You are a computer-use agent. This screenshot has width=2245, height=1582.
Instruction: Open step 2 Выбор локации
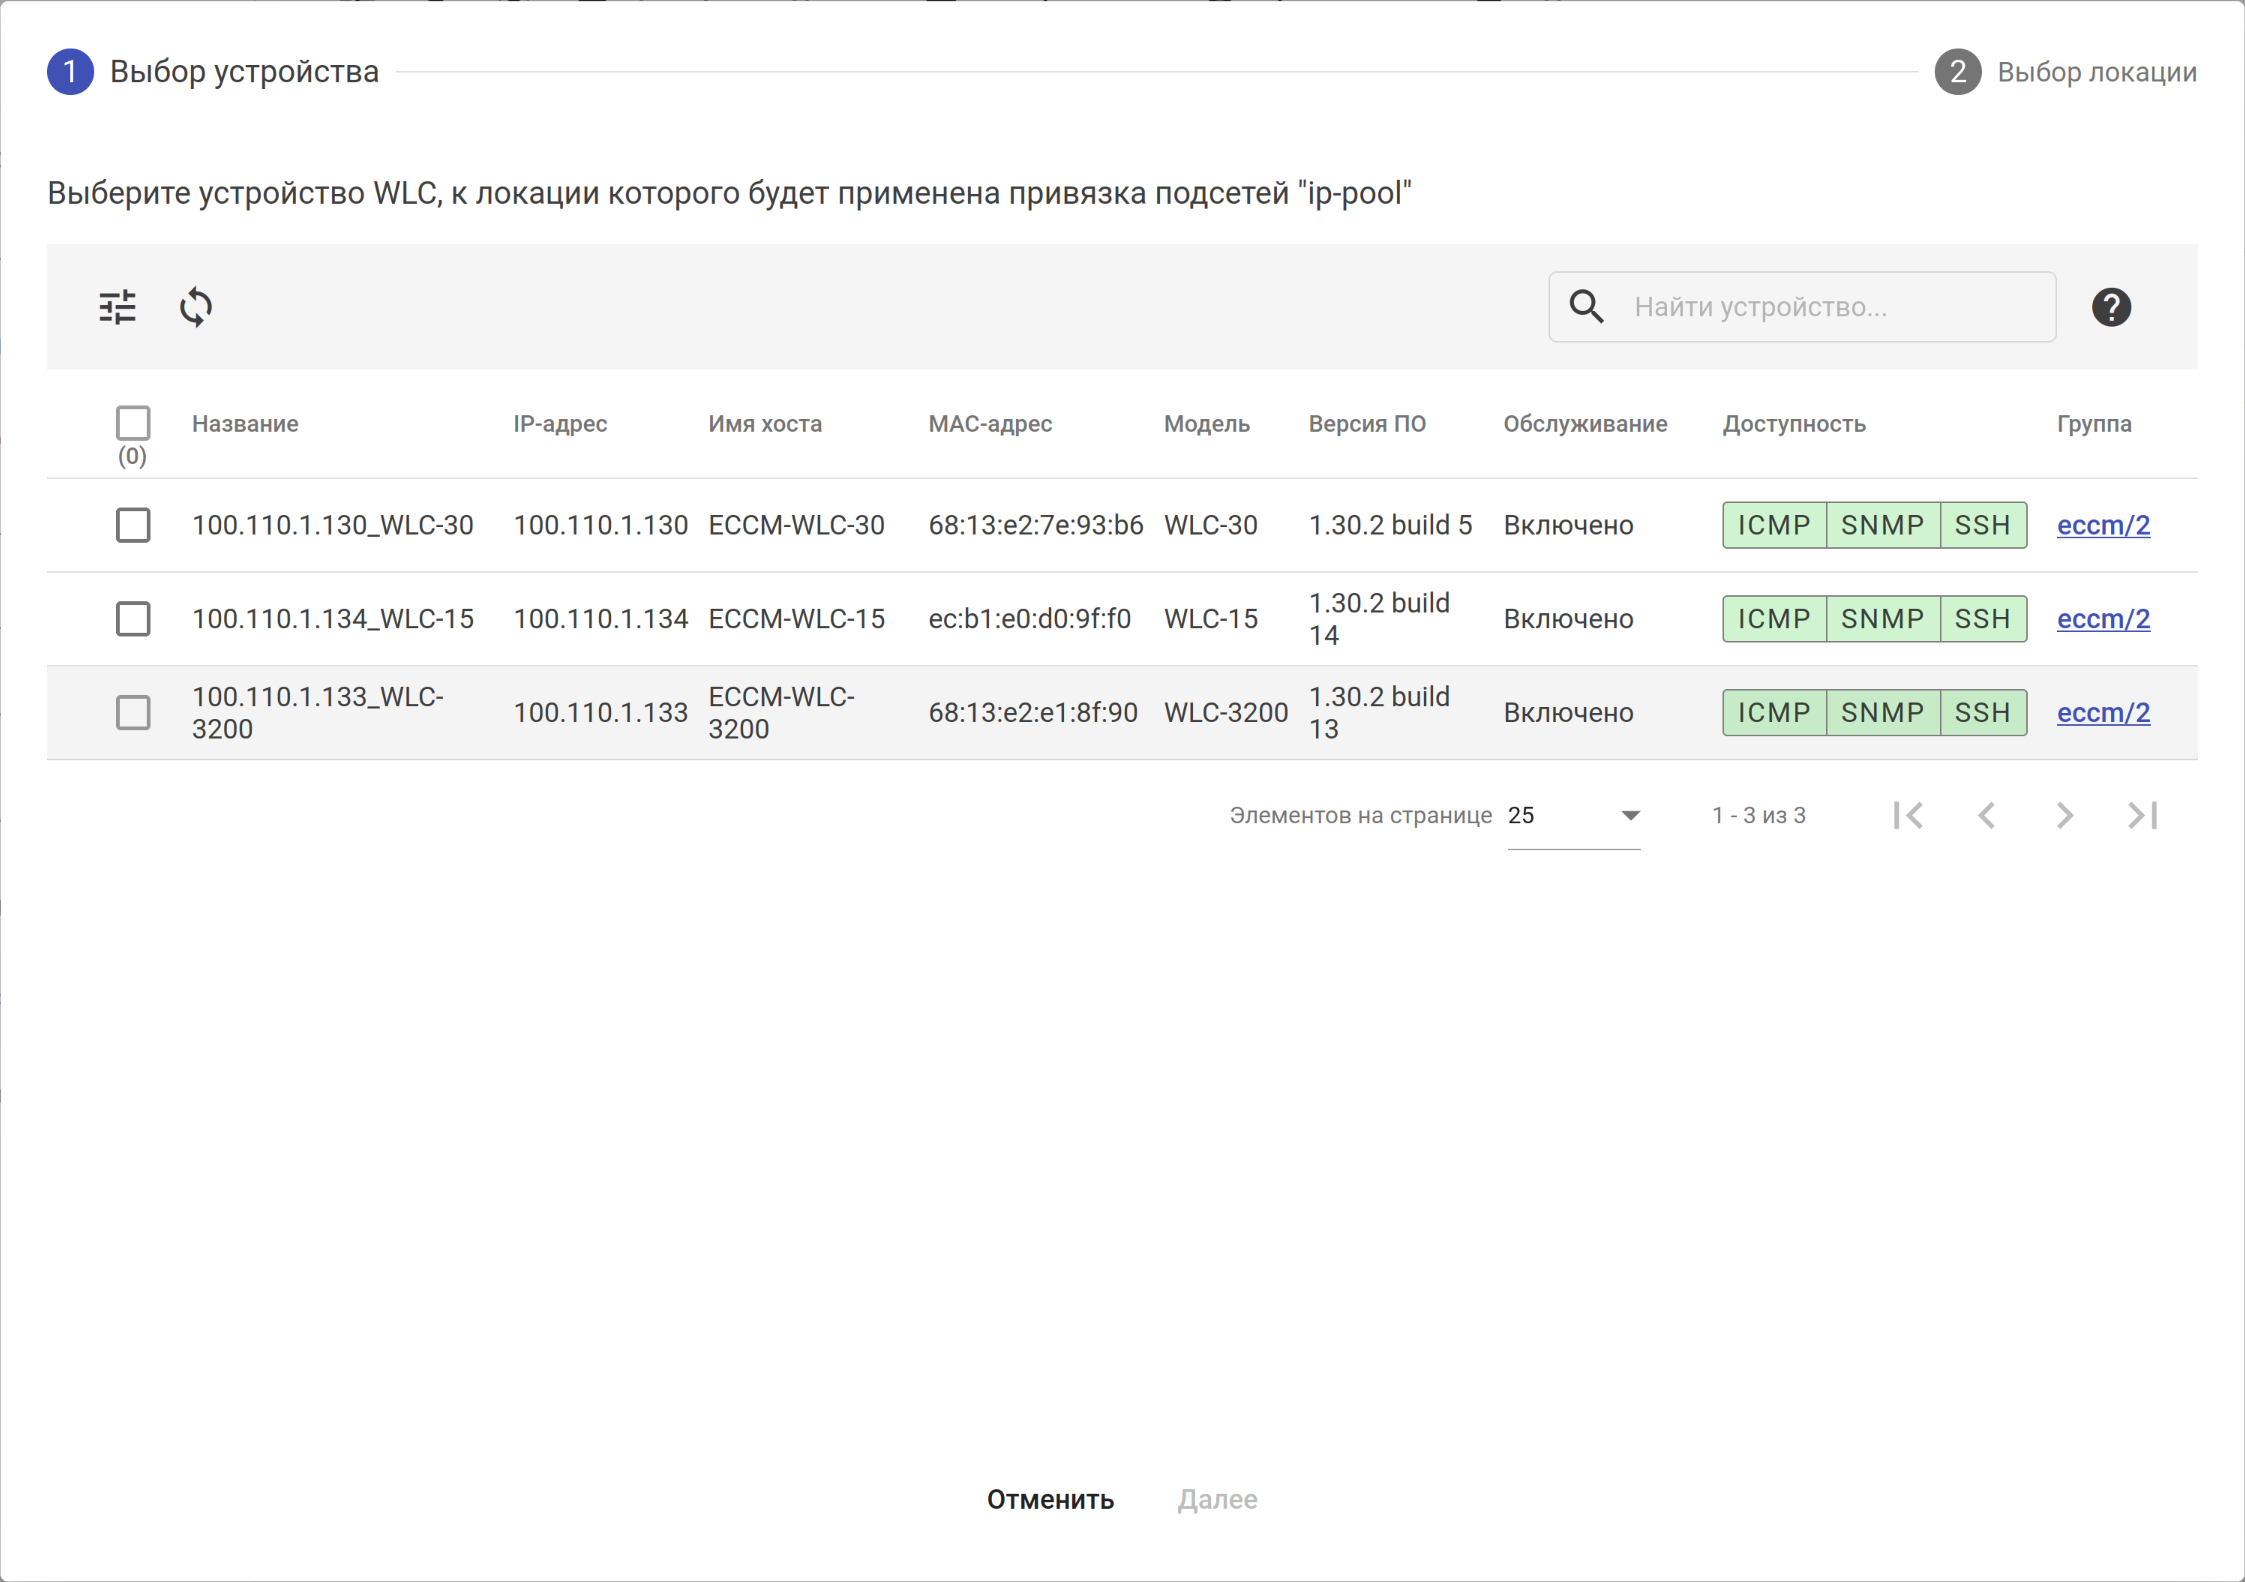2066,72
